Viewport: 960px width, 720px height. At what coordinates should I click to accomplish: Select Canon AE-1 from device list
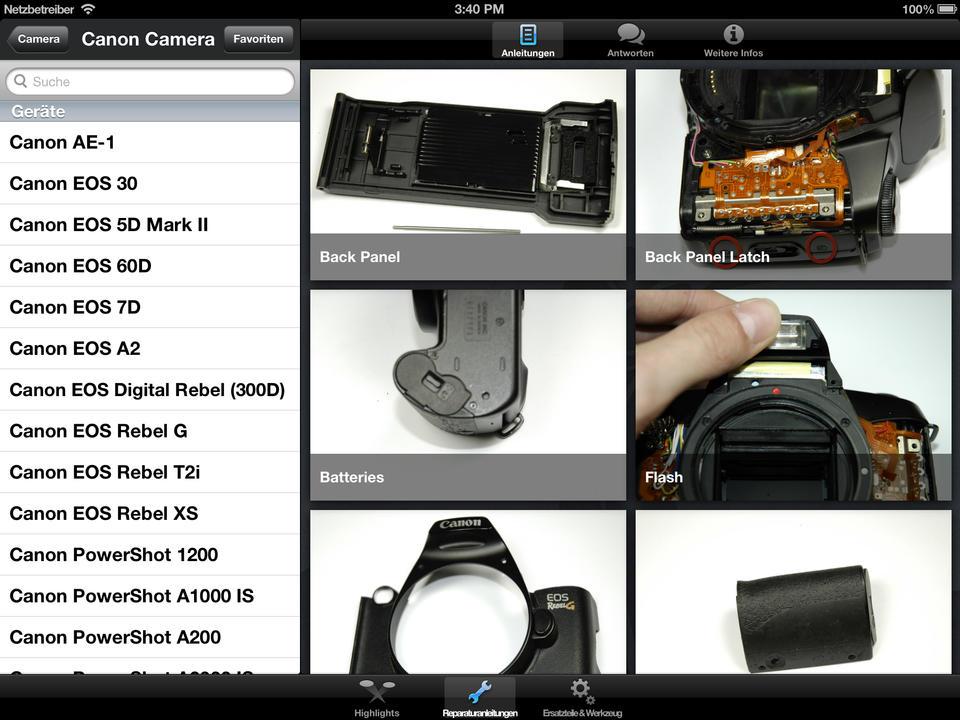tap(150, 143)
